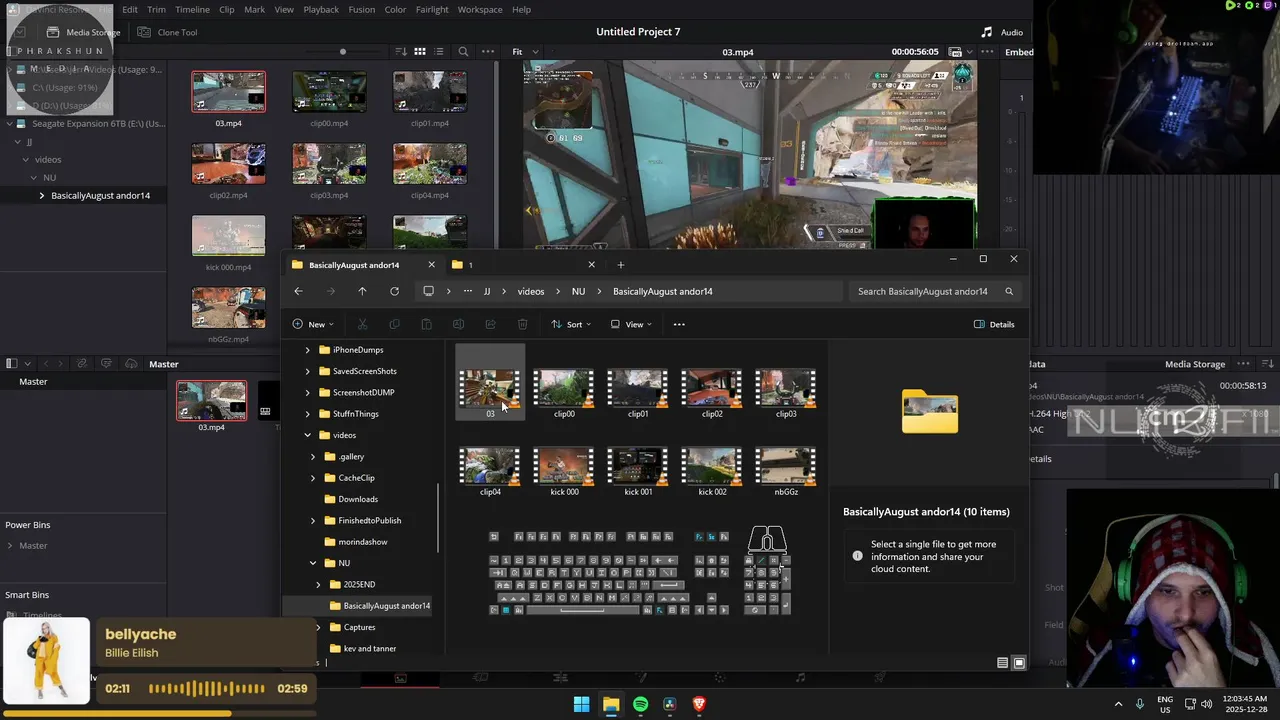
Task: Toggle the Audio panel in Resolve
Action: (x=1002, y=32)
